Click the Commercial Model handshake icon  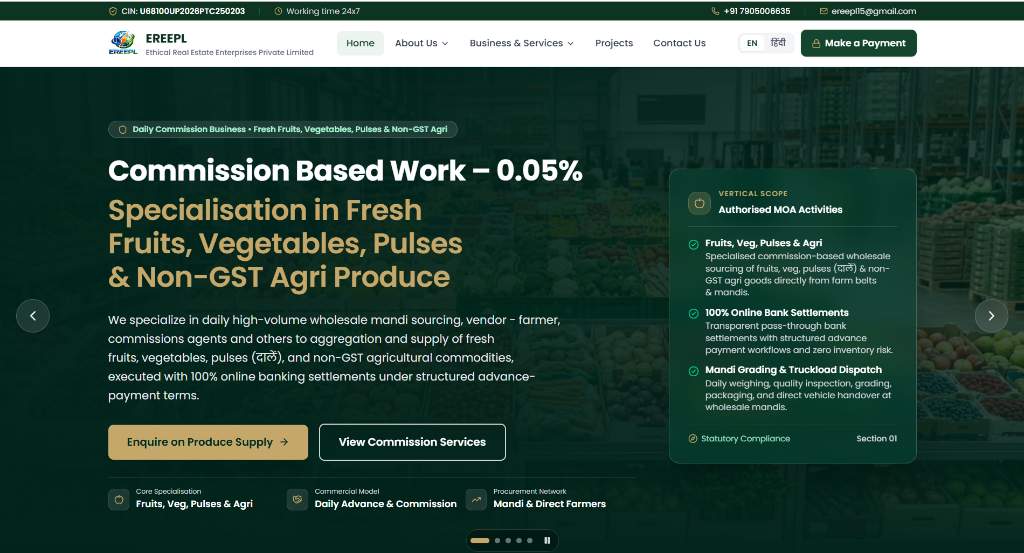(x=297, y=499)
